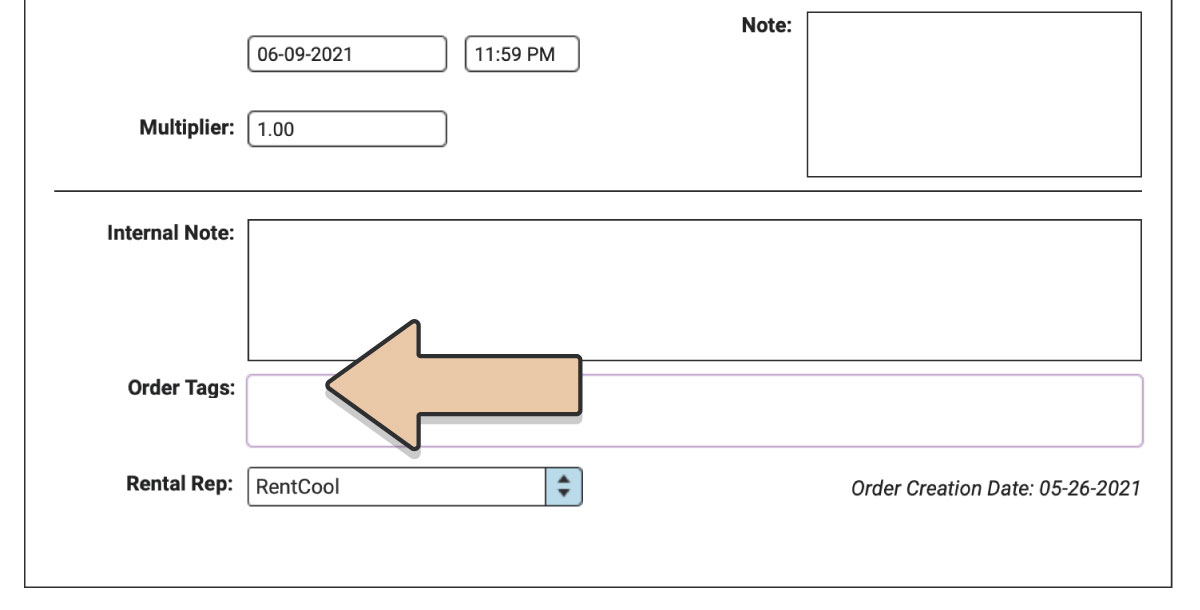
Task: Click the horizontal divider above Internal Note
Action: [x=597, y=190]
